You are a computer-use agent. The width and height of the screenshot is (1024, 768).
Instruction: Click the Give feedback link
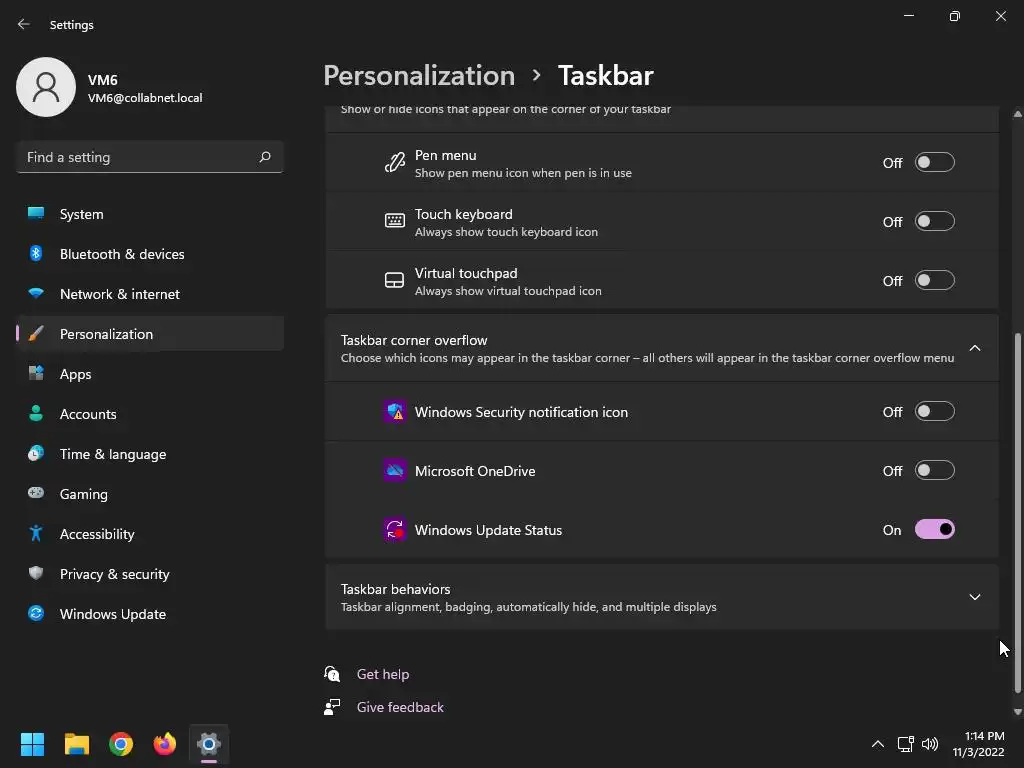pos(400,707)
